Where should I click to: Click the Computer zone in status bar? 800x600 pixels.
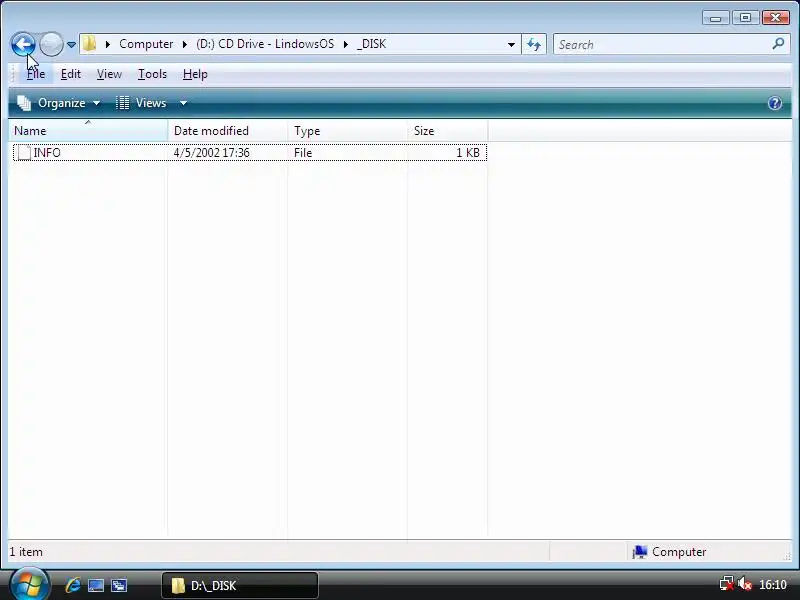pyautogui.click(x=669, y=552)
